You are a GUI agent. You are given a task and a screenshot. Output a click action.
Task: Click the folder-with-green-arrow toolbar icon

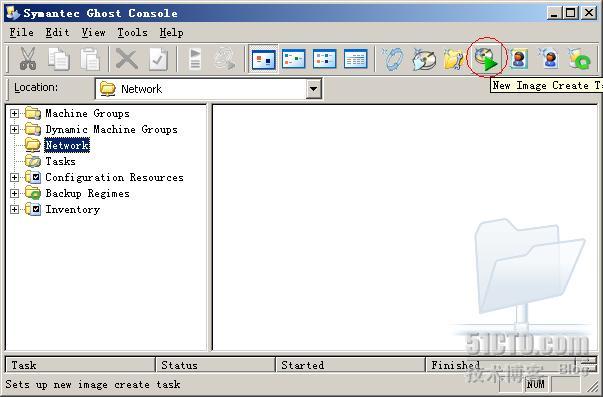(x=579, y=59)
